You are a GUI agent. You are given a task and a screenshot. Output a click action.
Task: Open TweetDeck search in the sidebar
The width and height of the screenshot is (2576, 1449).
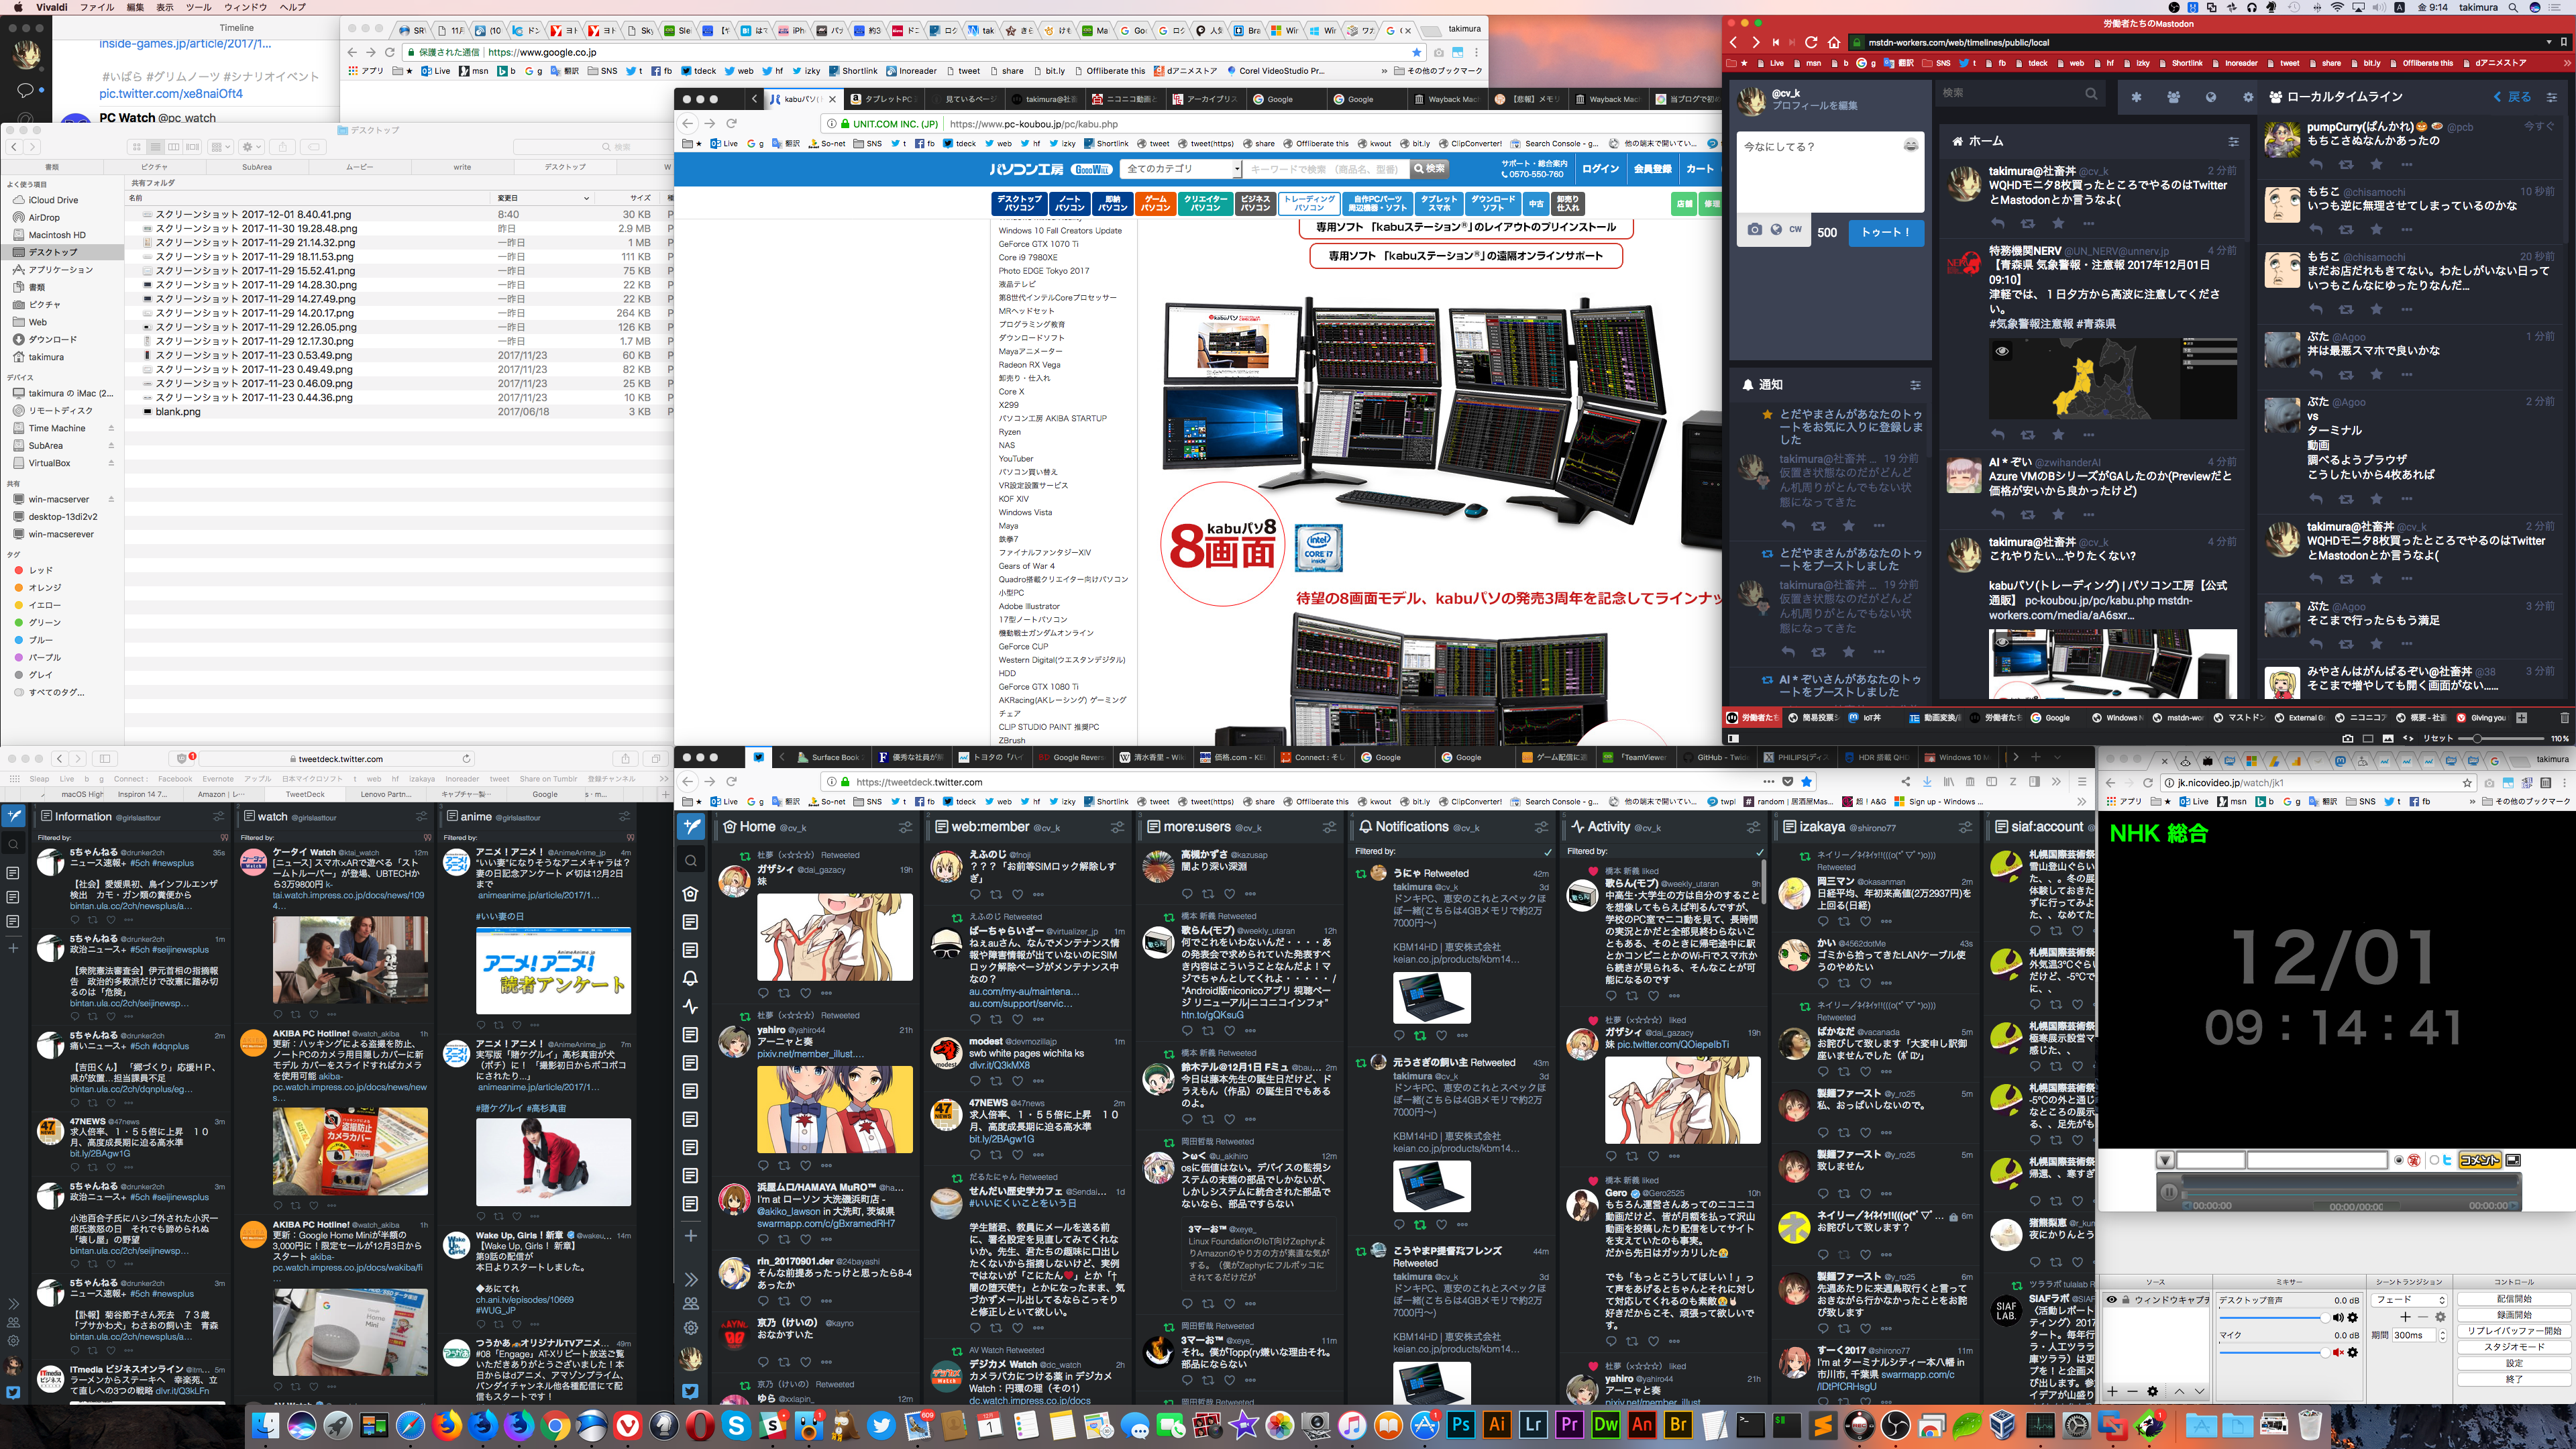click(x=691, y=860)
